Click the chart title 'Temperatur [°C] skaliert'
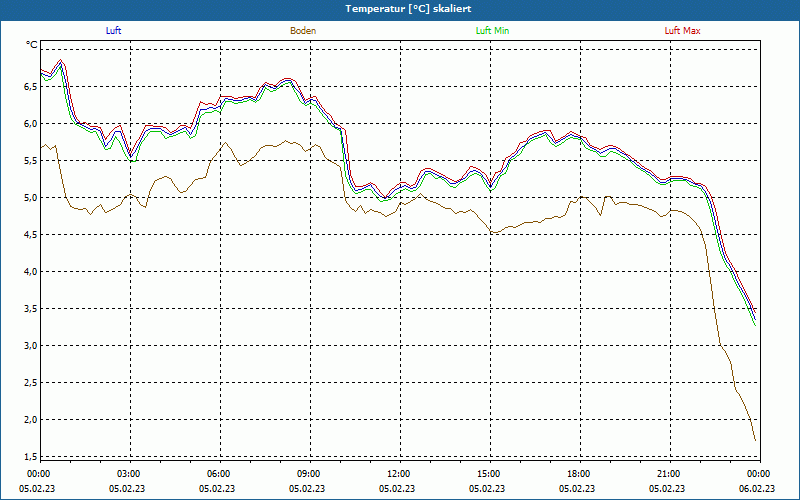The height and width of the screenshot is (500, 800). [x=408, y=9]
